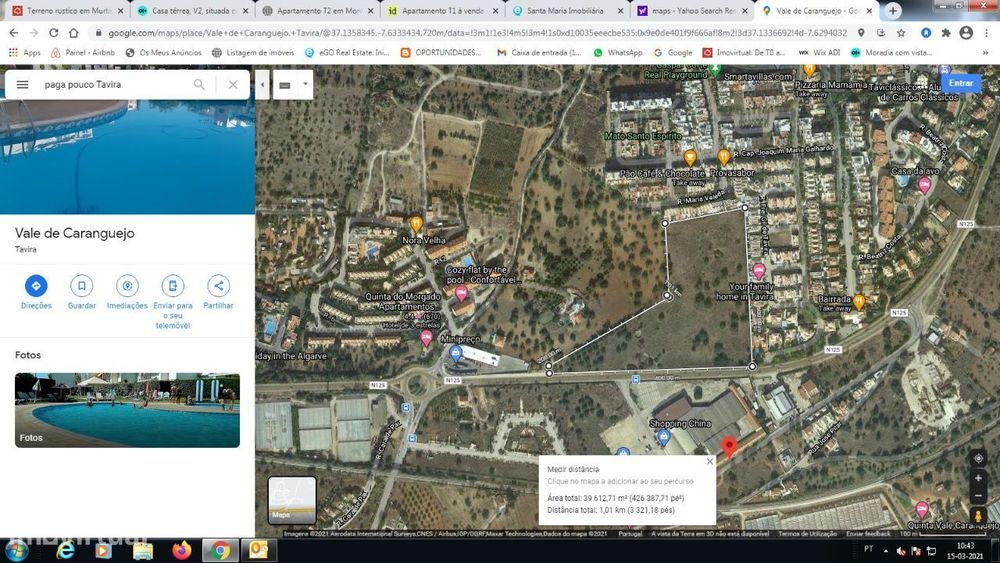Image resolution: width=1000 pixels, height=563 pixels.
Task: Click the Nora Velha restaurant marker
Action: (x=416, y=224)
